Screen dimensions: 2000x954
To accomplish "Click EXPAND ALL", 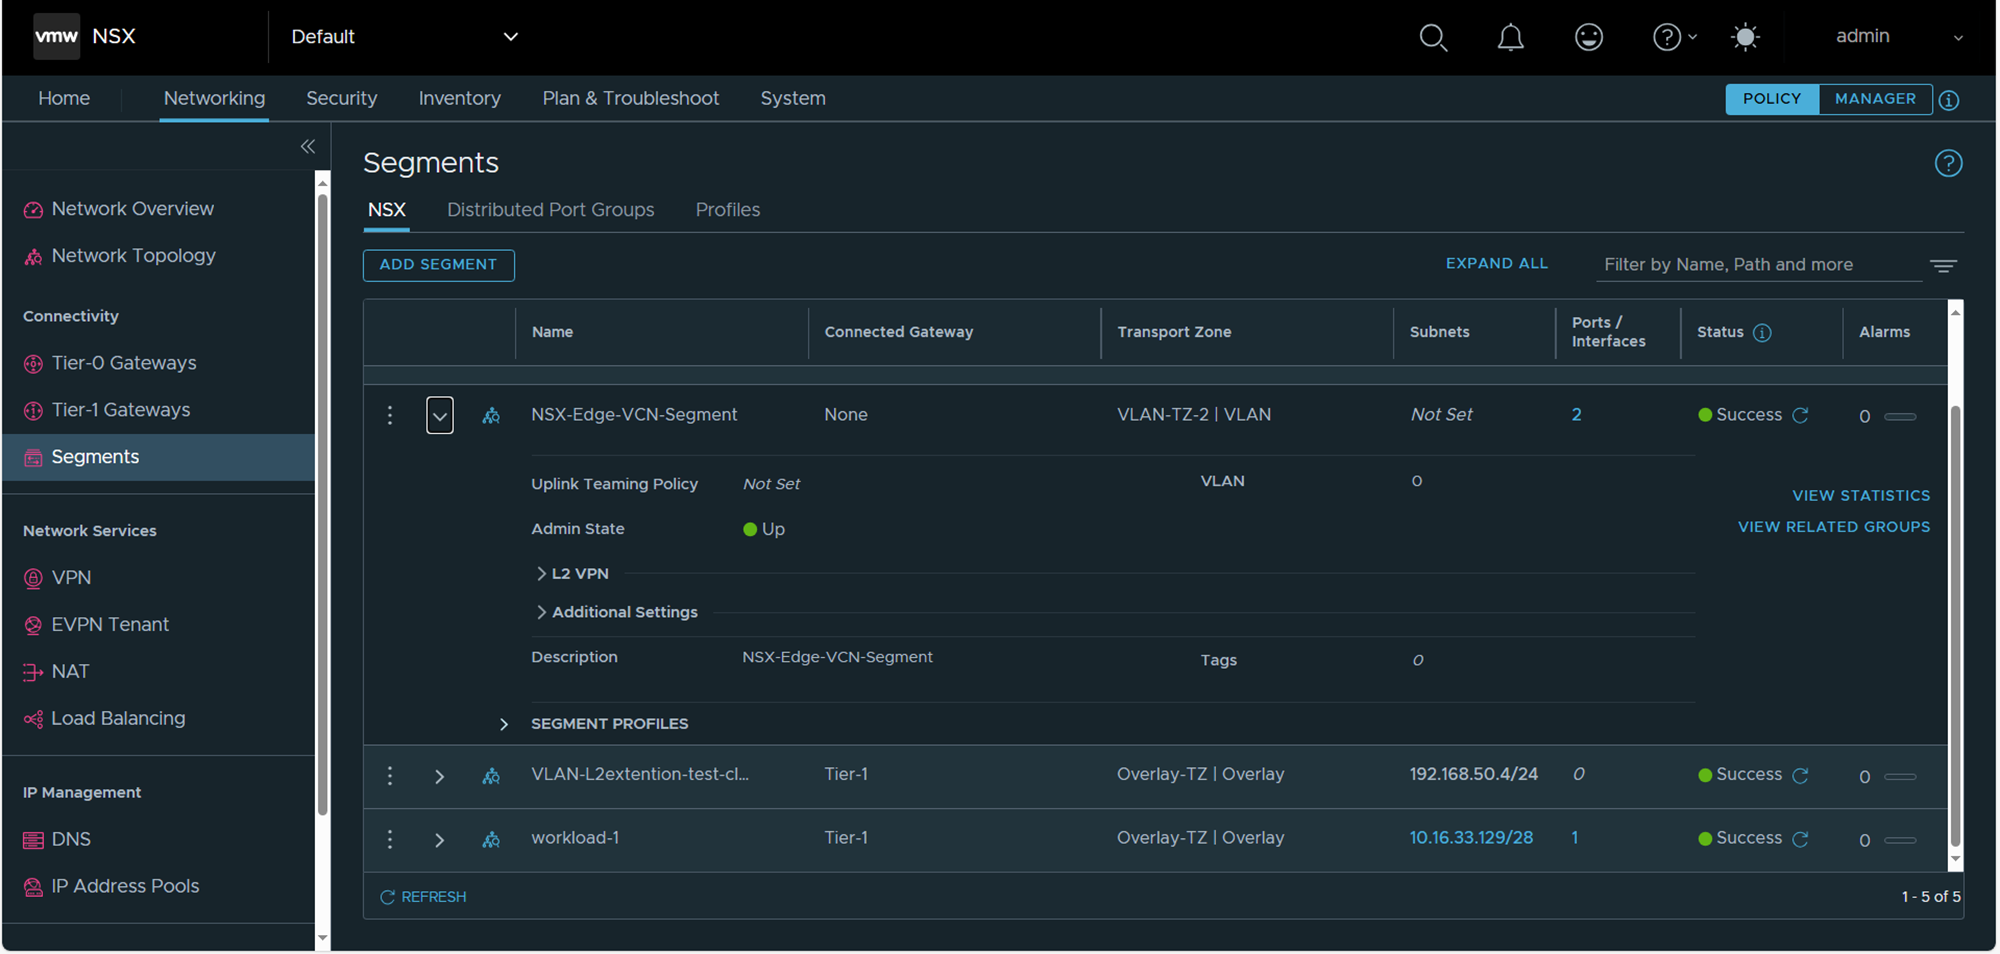I will [x=1497, y=264].
